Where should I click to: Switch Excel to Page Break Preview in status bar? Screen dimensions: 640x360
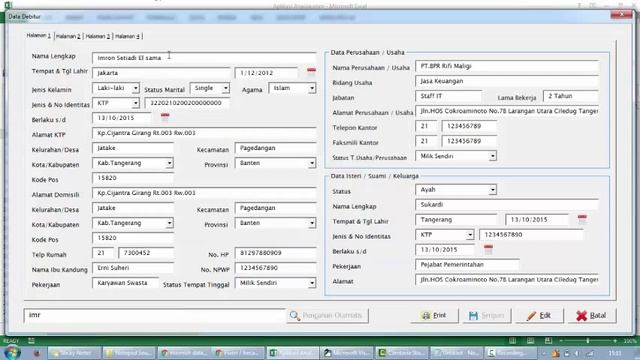pos(548,341)
